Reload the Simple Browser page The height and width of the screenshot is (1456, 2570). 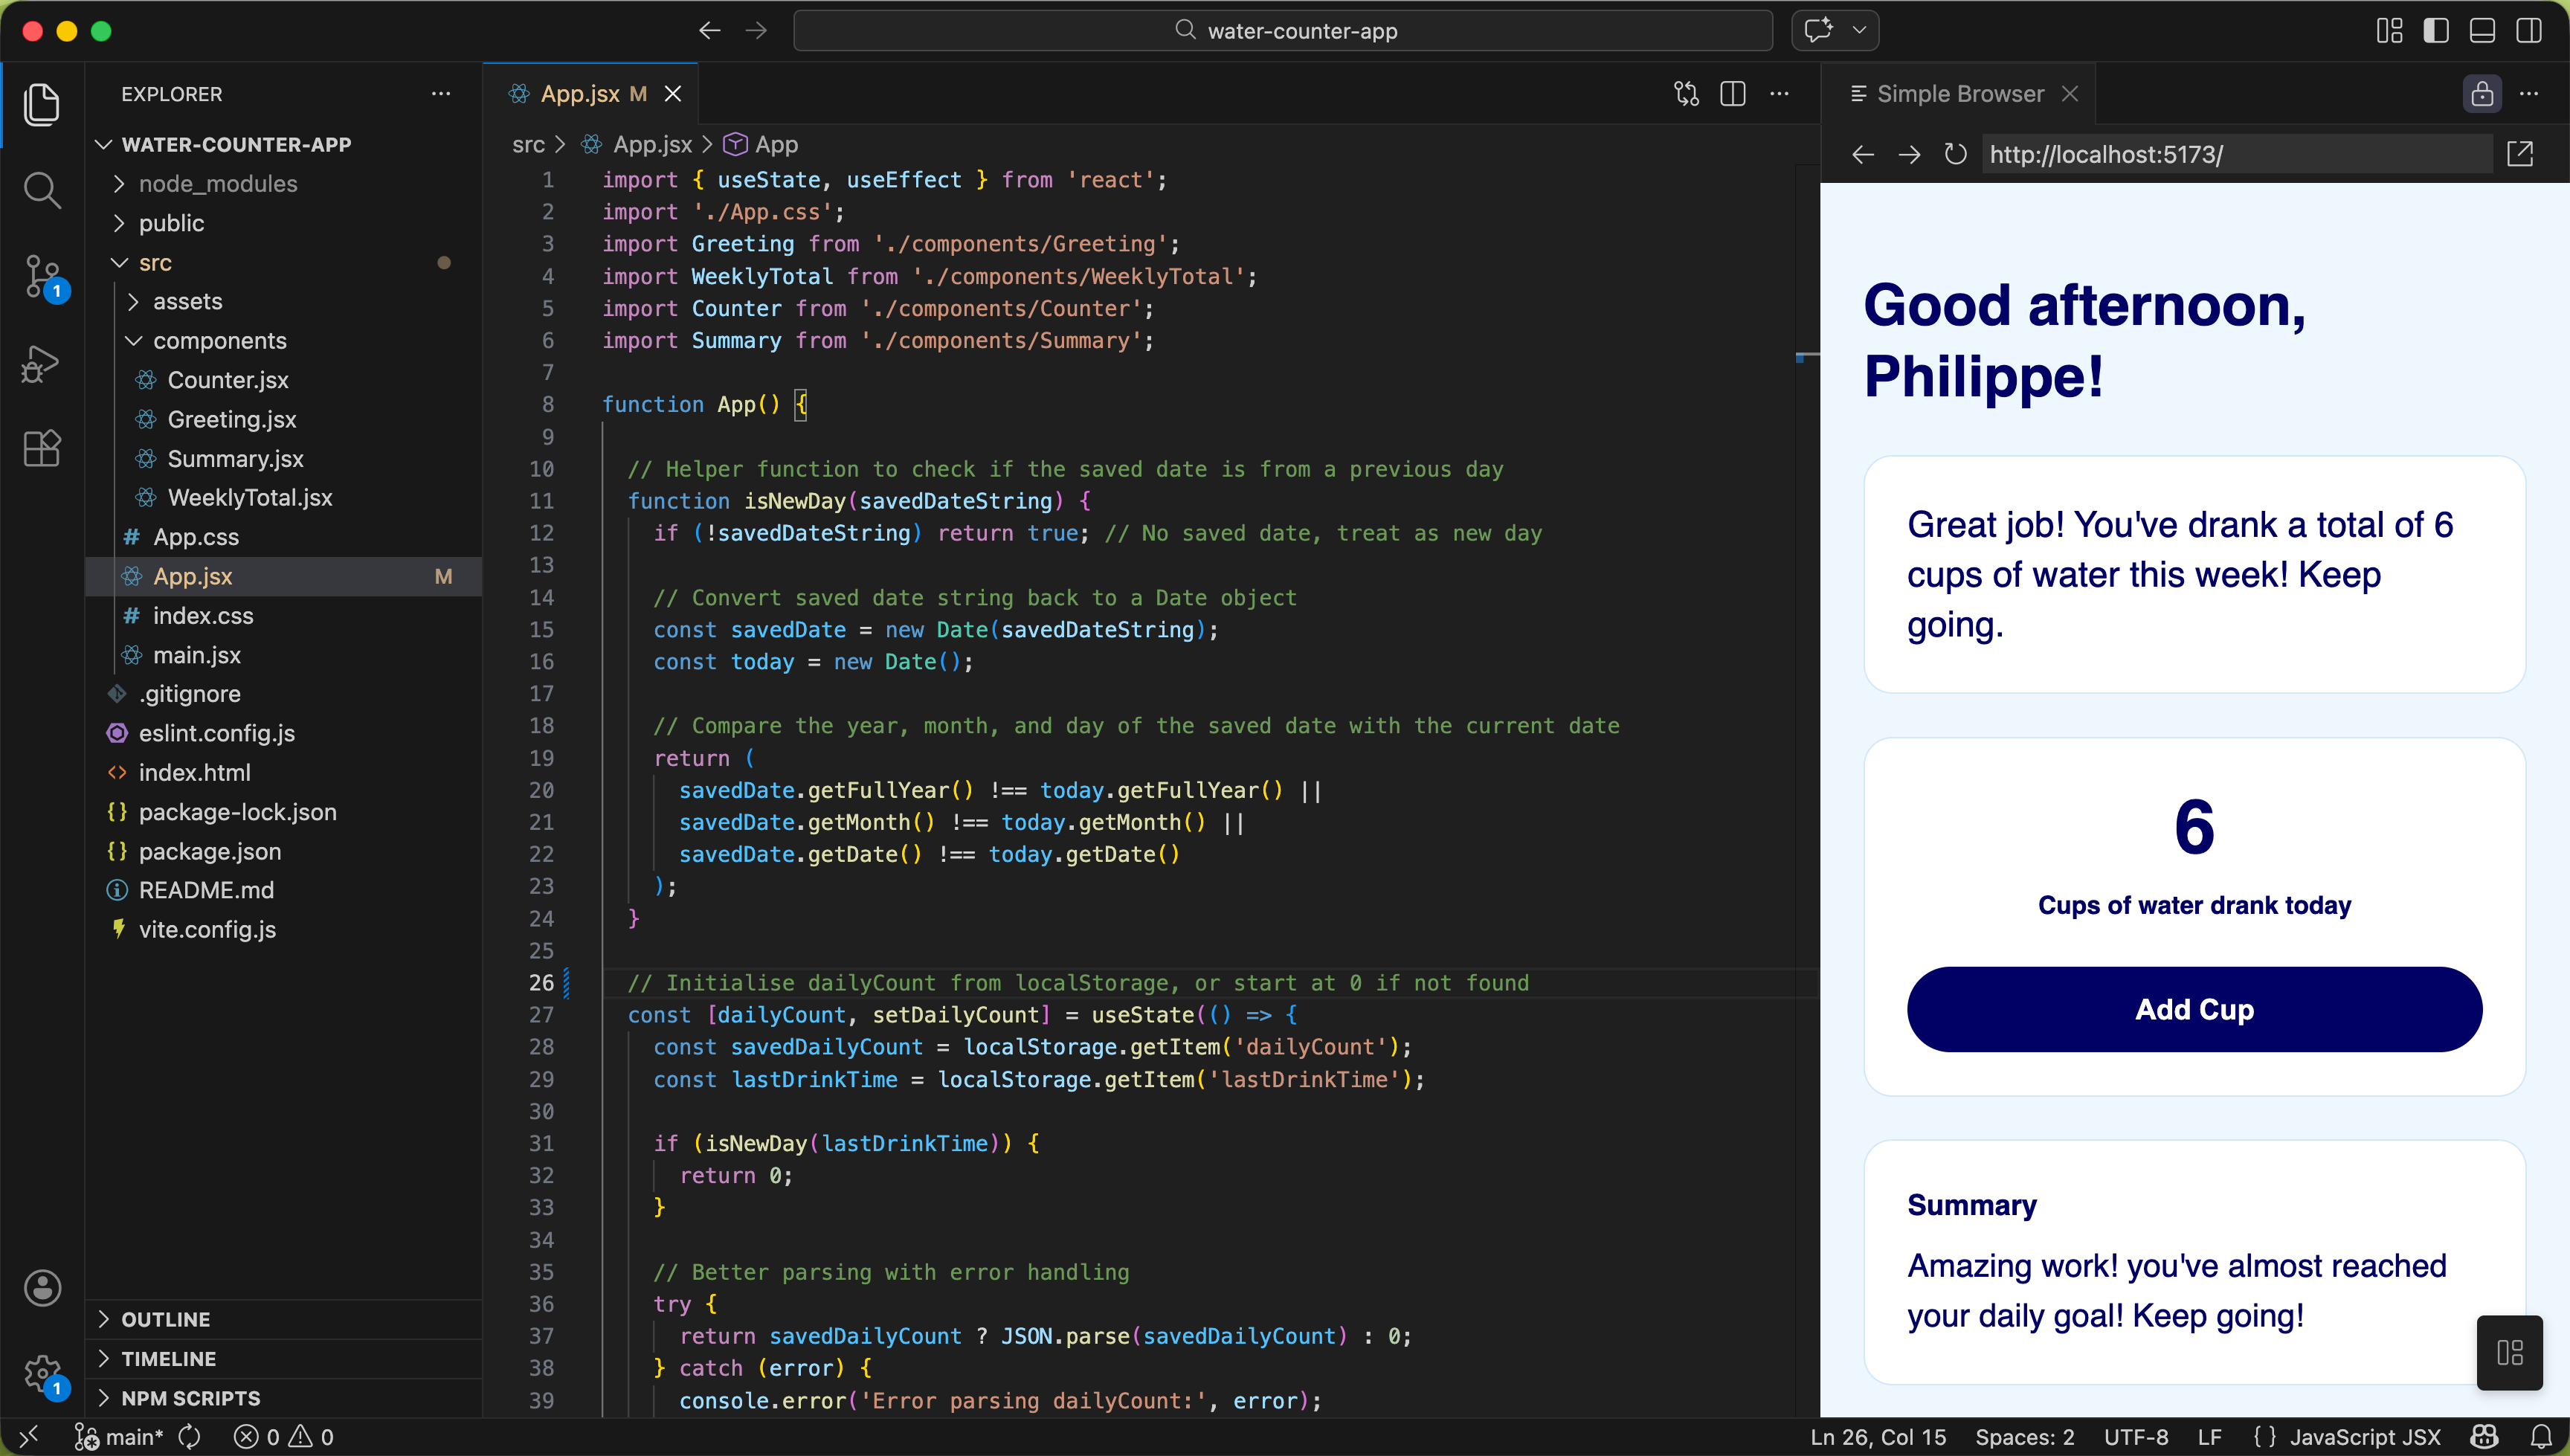coord(1955,154)
